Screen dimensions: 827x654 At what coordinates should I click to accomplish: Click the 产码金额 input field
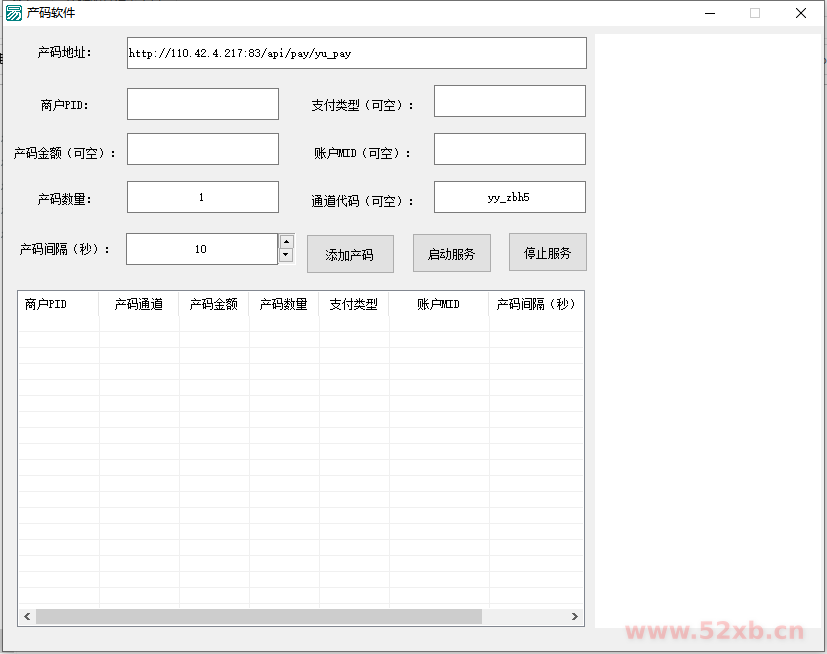(x=203, y=149)
